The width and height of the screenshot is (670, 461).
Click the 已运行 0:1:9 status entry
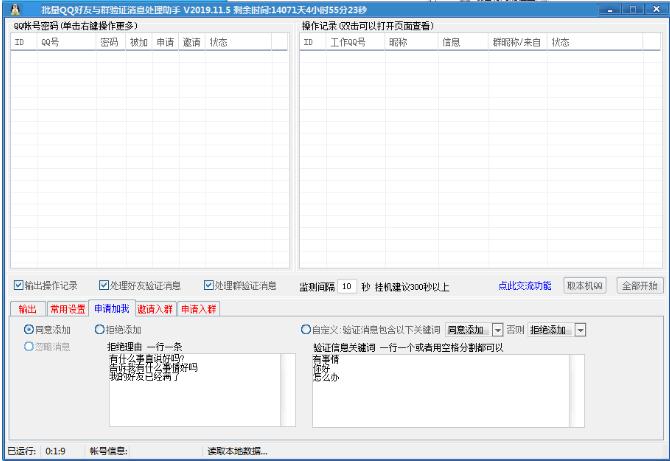click(37, 451)
